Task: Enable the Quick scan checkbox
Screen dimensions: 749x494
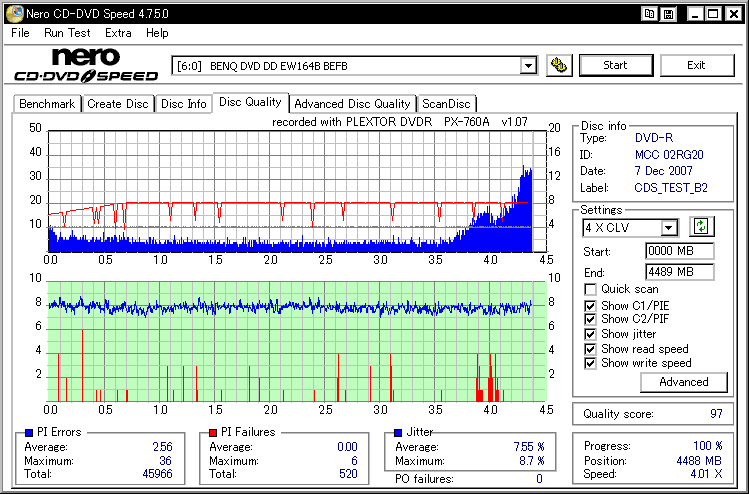Action: (591, 289)
